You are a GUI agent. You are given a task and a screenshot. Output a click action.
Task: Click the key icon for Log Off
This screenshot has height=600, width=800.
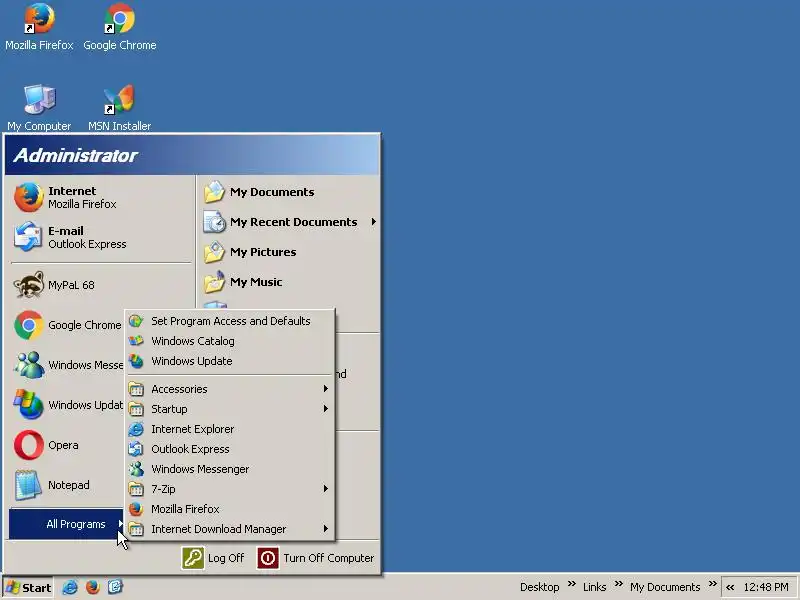pyautogui.click(x=193, y=558)
